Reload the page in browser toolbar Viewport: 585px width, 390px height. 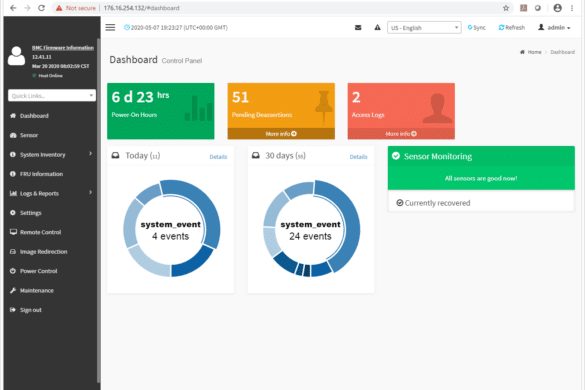pos(41,8)
